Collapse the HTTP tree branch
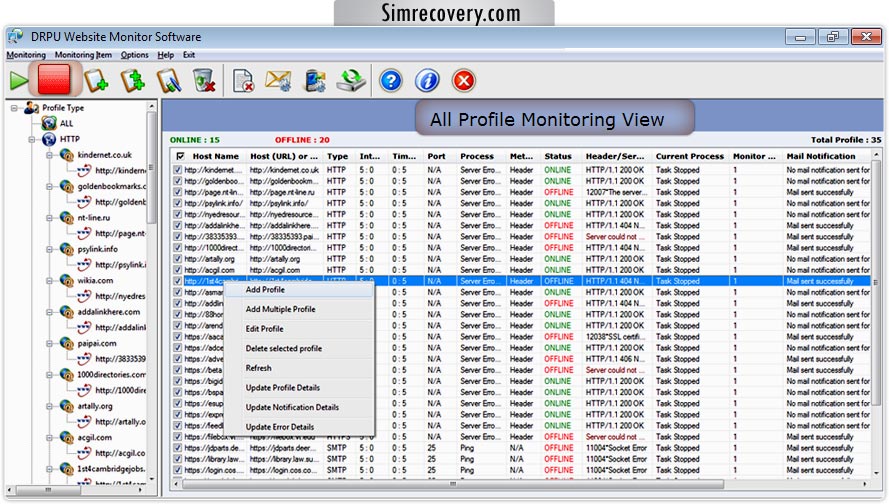The width and height of the screenshot is (889, 504). [32, 139]
